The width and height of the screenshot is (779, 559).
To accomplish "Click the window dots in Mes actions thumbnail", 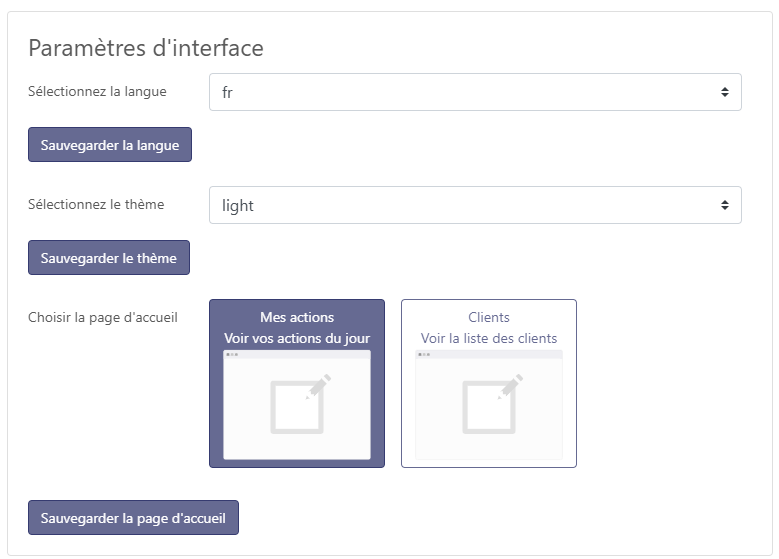I will [232, 355].
